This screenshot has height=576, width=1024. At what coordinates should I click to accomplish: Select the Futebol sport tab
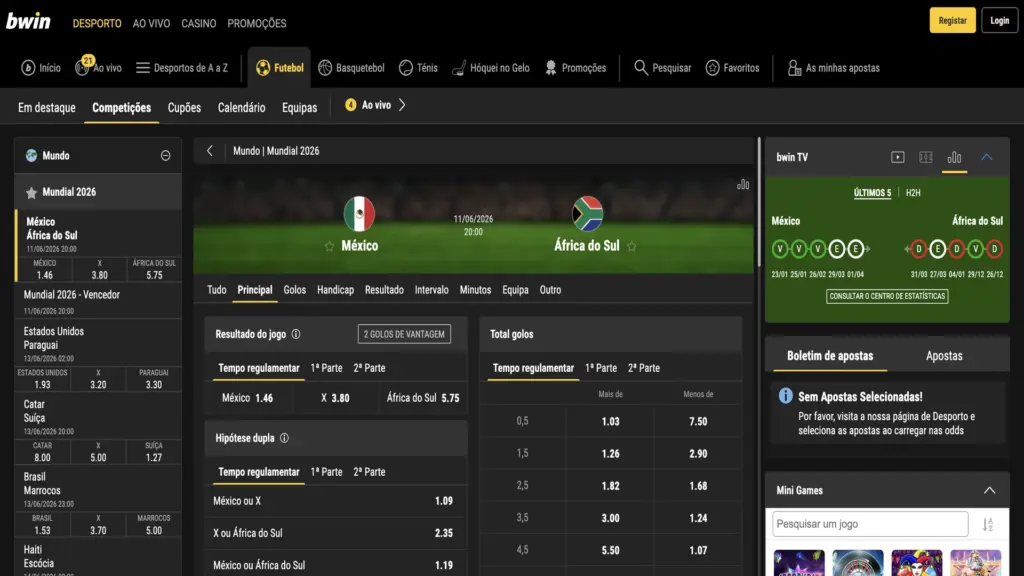click(280, 68)
